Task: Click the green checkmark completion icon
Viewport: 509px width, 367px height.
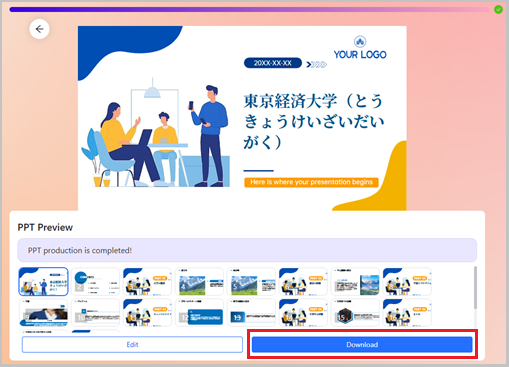Action: pos(498,9)
